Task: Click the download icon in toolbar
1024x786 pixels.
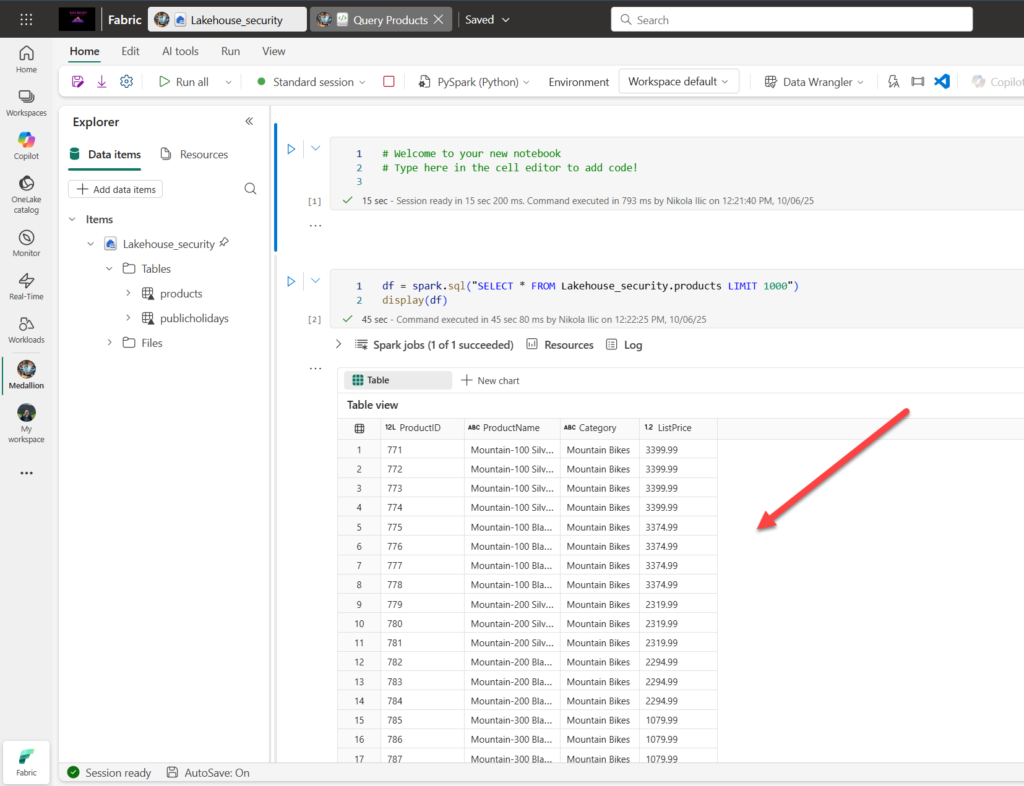Action: coord(101,82)
